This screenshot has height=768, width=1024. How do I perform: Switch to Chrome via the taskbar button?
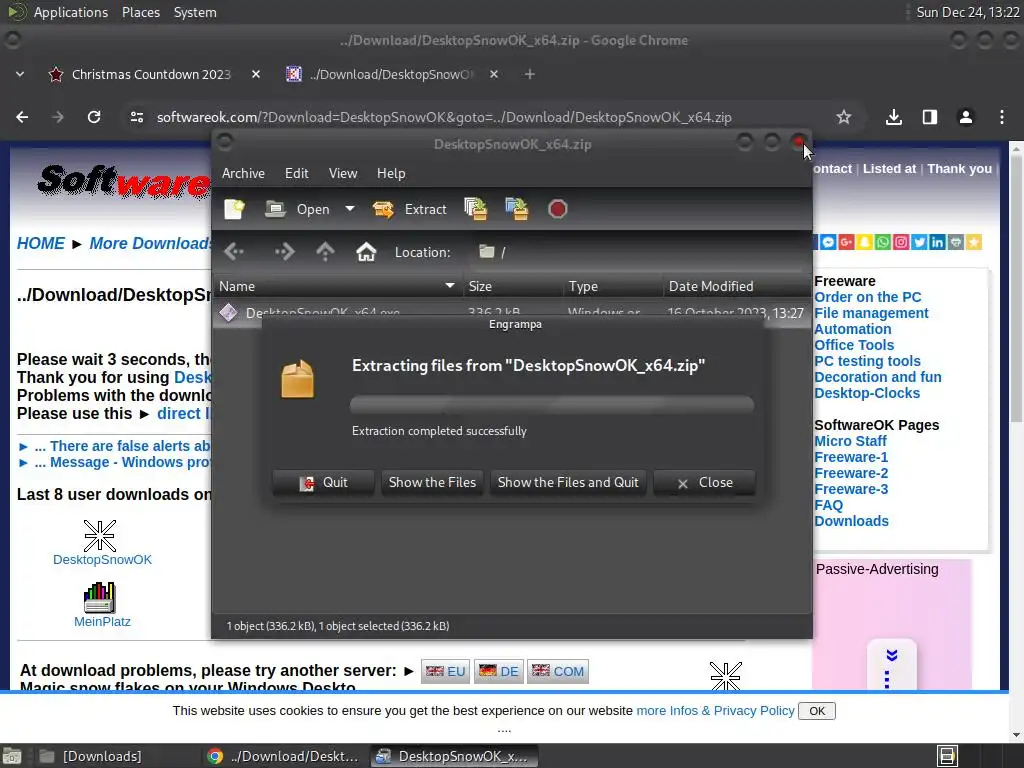pos(283,756)
